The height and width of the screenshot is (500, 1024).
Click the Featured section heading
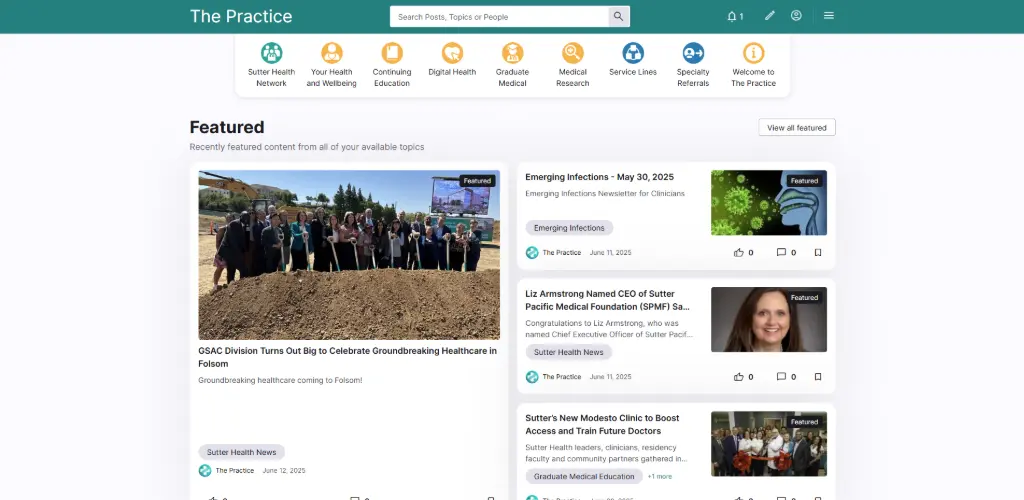pyautogui.click(x=227, y=127)
